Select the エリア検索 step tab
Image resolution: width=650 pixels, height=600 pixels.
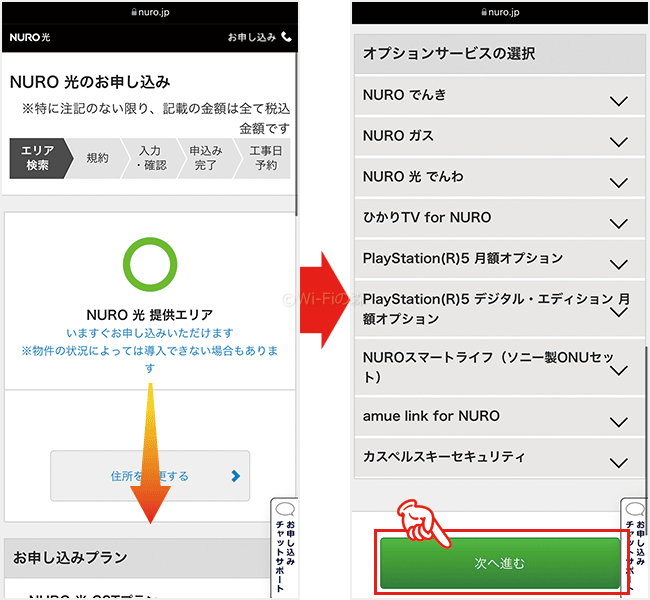(38, 158)
